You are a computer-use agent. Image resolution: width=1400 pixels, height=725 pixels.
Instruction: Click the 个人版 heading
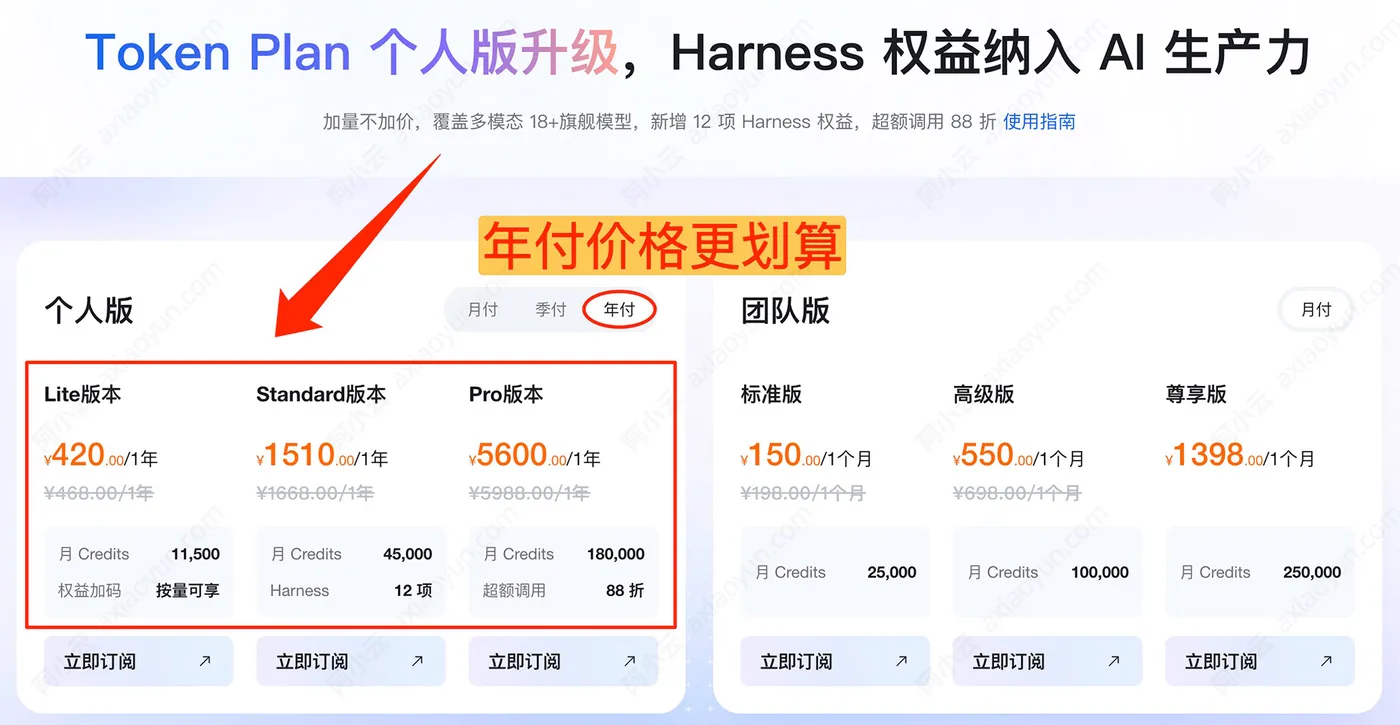[89, 310]
